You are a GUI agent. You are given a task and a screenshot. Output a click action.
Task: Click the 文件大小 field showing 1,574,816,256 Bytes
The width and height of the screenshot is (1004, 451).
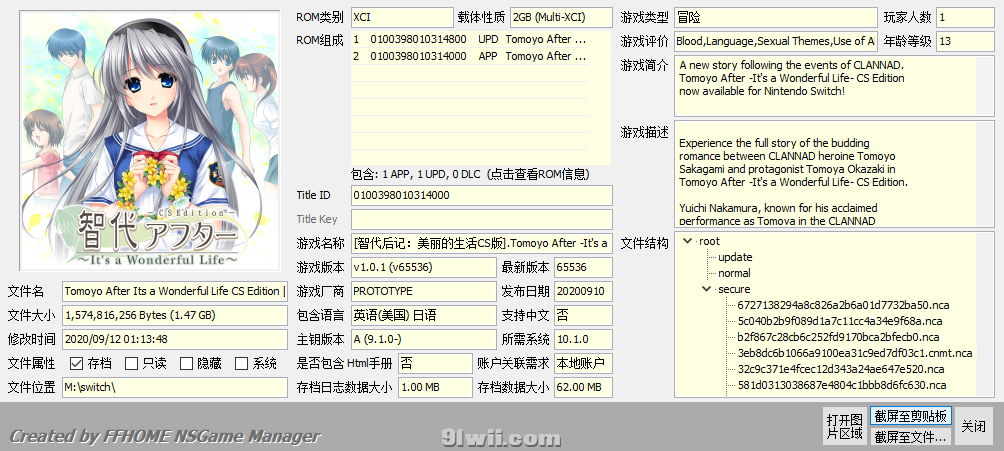point(175,315)
